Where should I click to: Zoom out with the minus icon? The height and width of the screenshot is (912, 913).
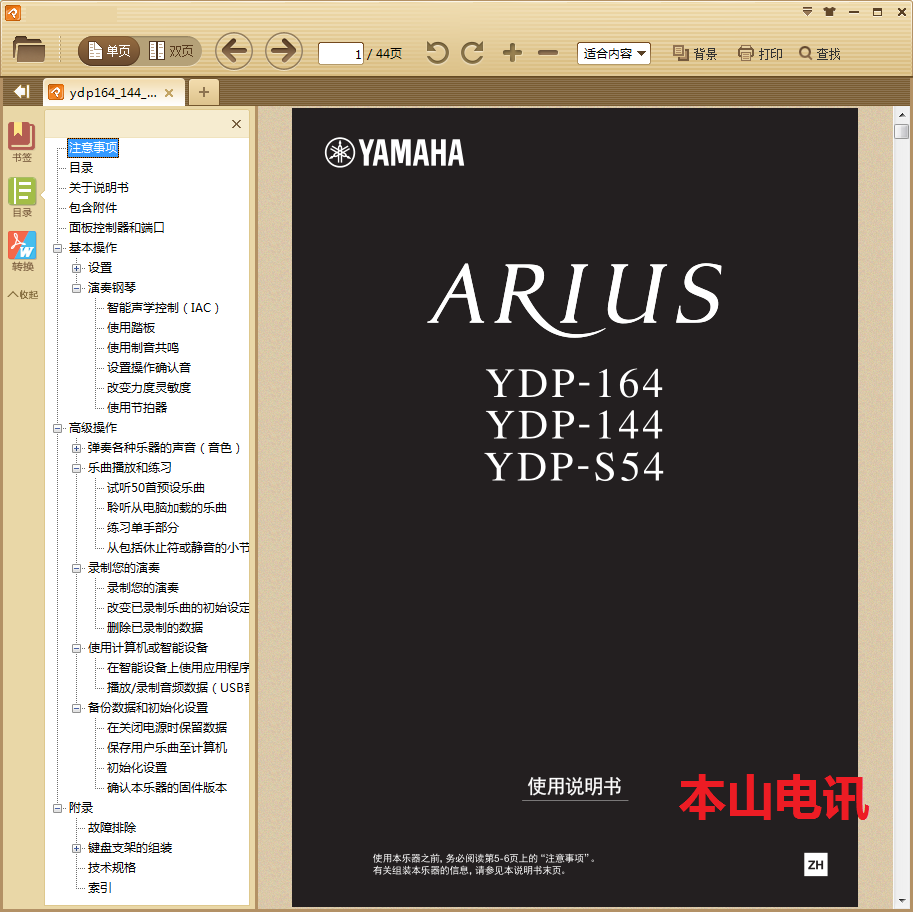pos(548,53)
